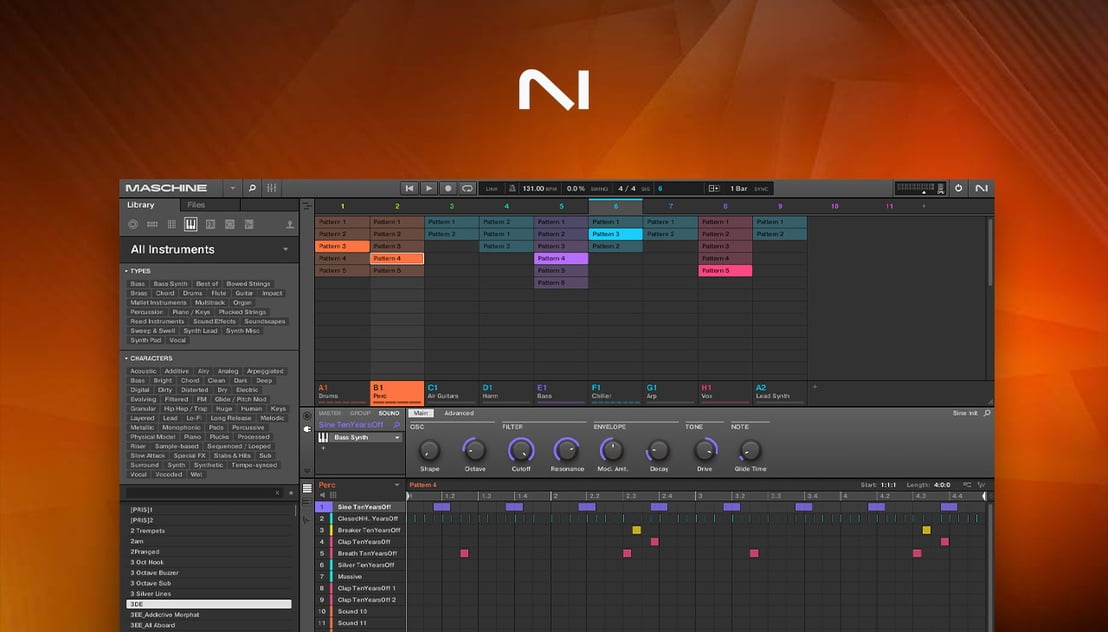
Task: Click the magnifier beside Sine TenYearsOff
Action: (x=396, y=425)
